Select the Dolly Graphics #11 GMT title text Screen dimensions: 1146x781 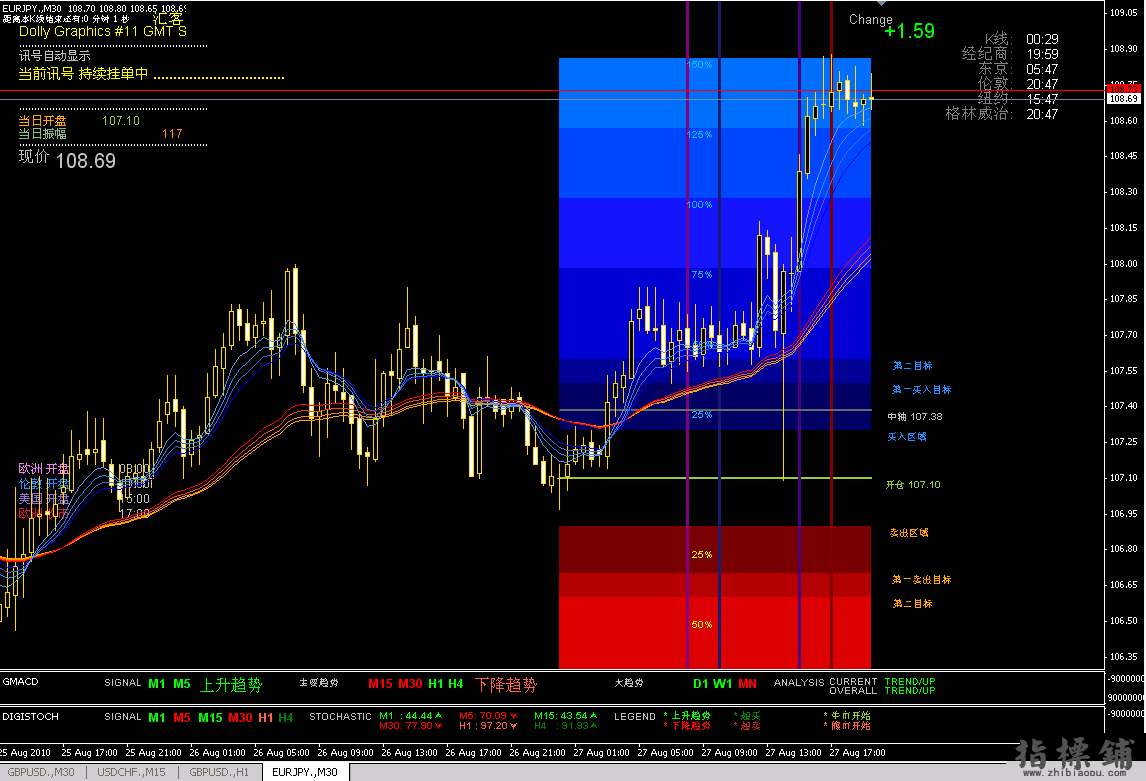point(102,31)
